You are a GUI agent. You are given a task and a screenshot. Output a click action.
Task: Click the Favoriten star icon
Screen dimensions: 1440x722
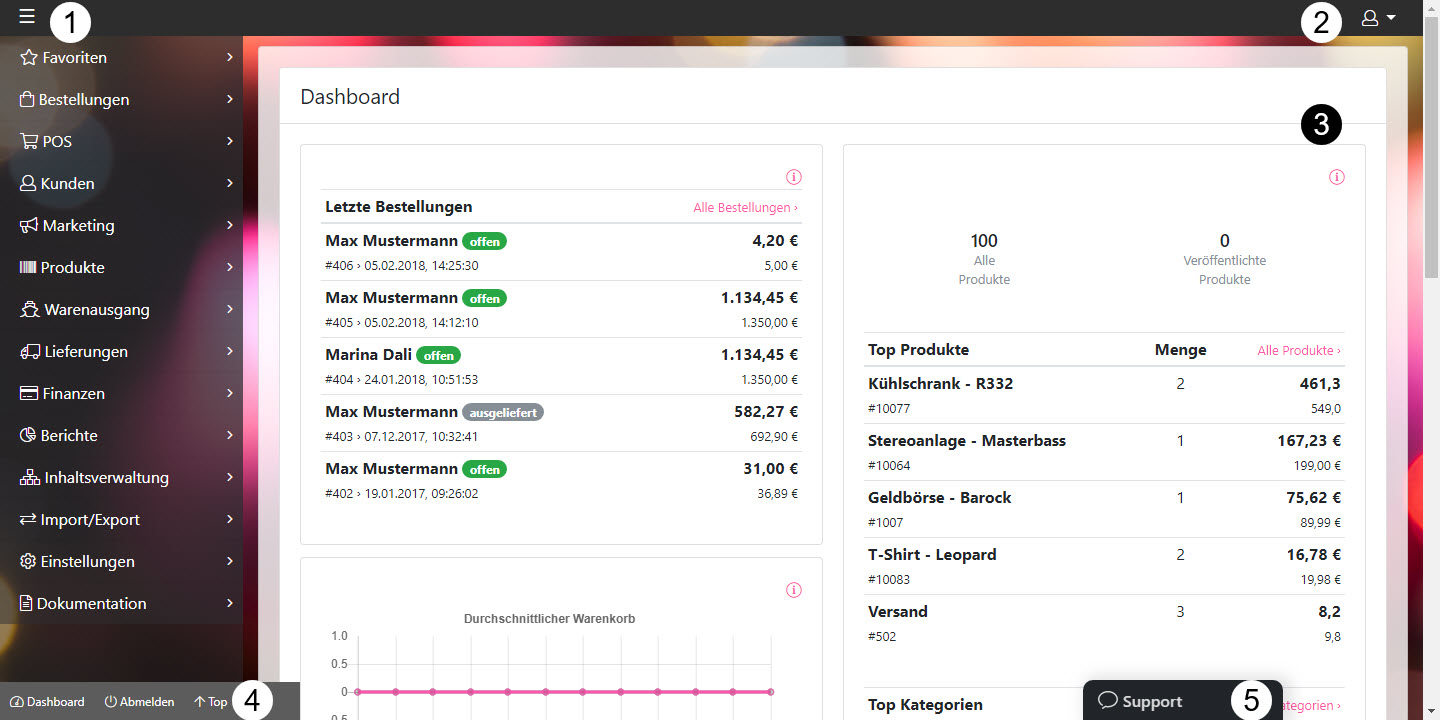coord(29,58)
